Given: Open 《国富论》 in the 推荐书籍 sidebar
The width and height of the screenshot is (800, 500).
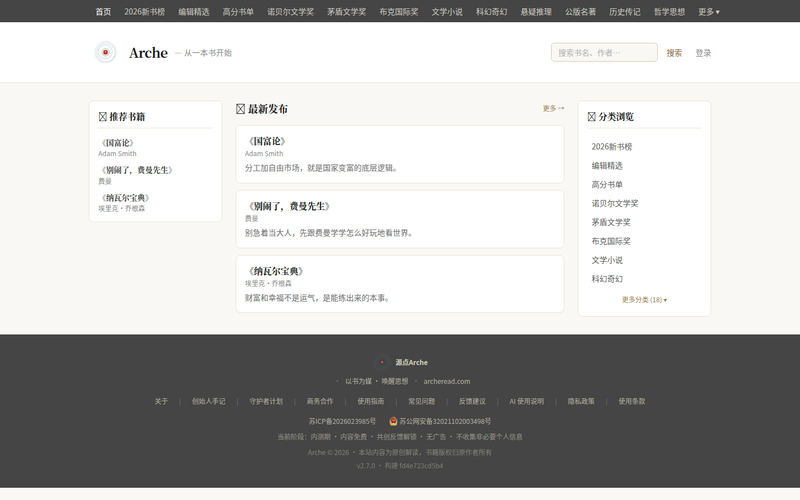Looking at the screenshot, I should coord(117,143).
